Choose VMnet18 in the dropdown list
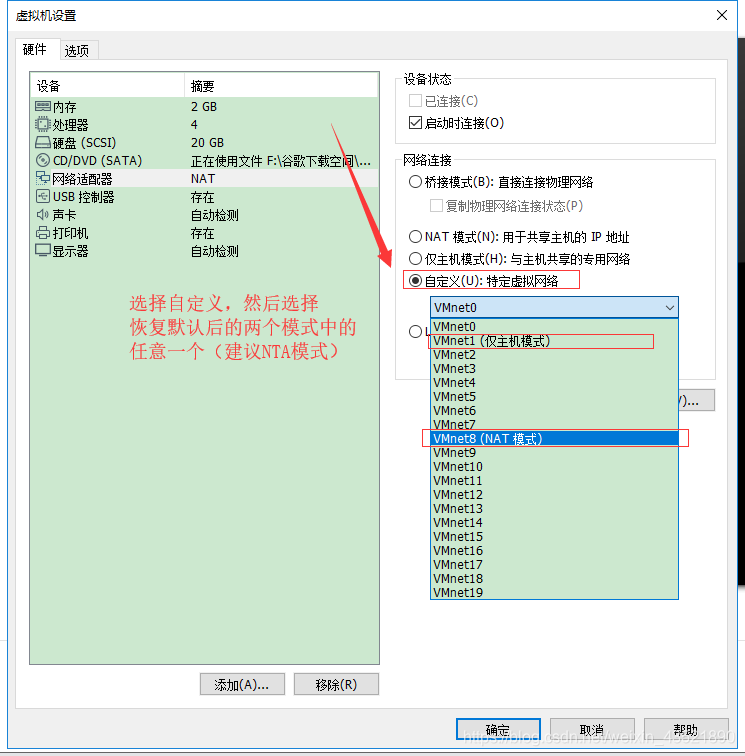Screen dimensions: 745x756 pos(554,579)
